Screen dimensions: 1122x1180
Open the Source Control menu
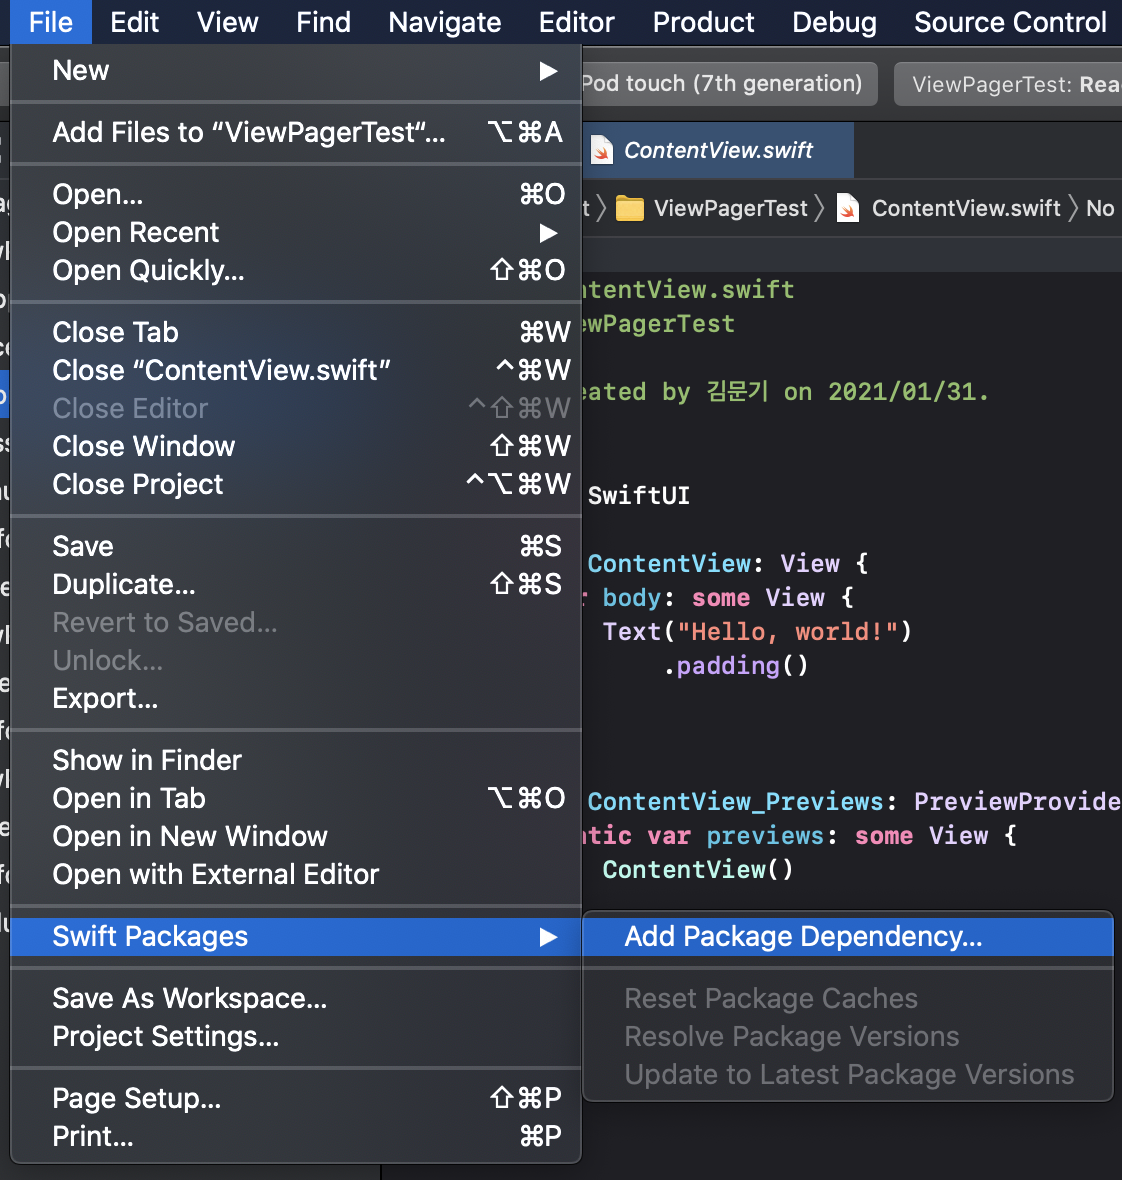click(x=1010, y=22)
